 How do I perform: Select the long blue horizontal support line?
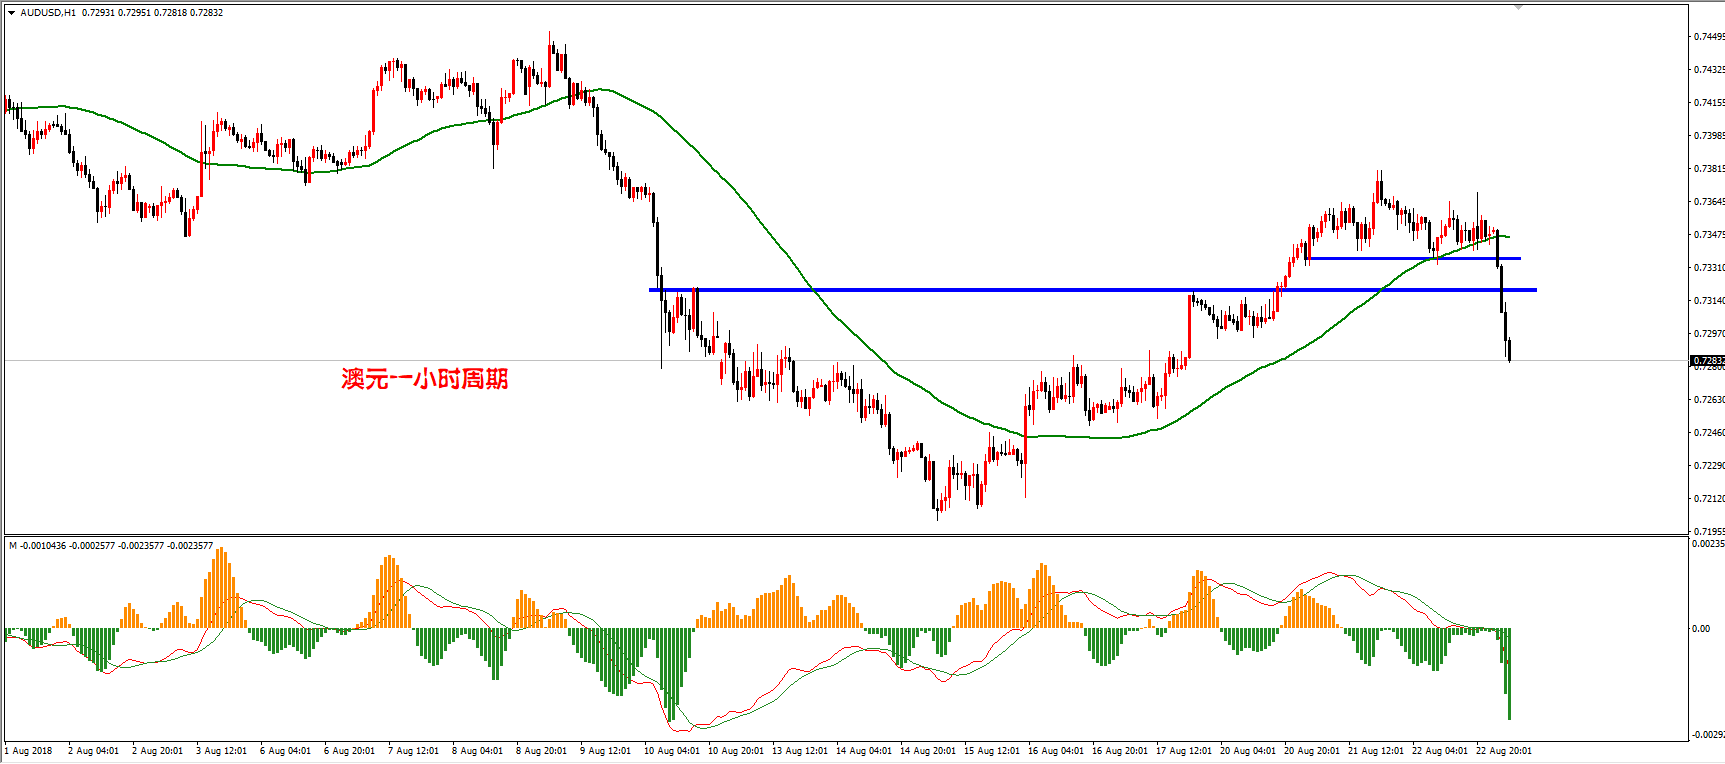click(x=1093, y=290)
